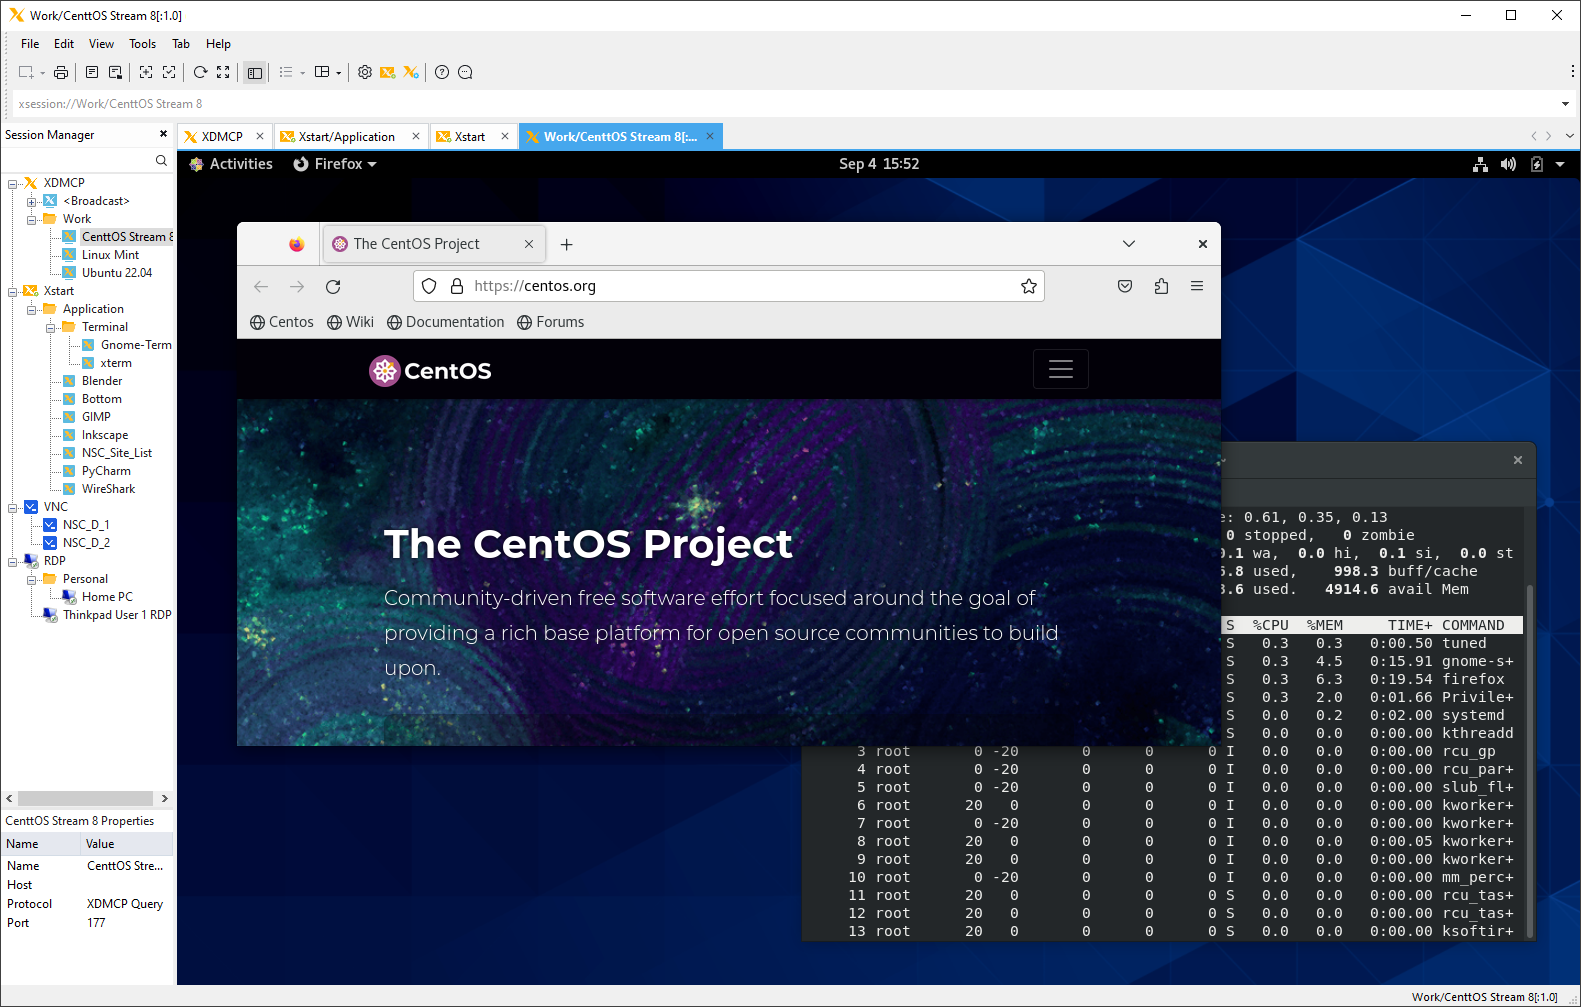1581x1007 pixels.
Task: Toggle the Session Manager panel button
Action: point(255,72)
